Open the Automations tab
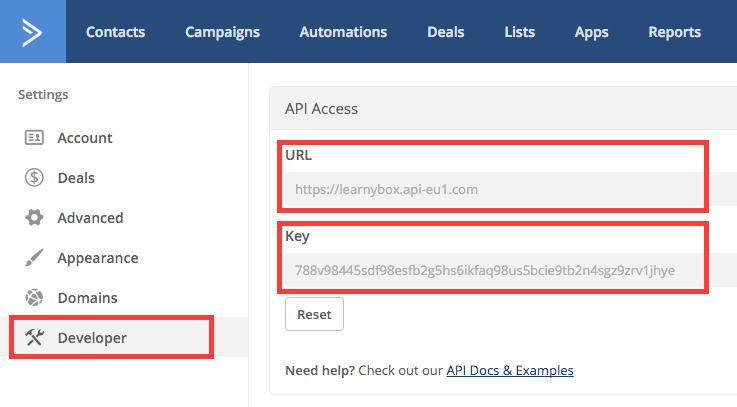Viewport: 737px width, 407px height. [343, 32]
